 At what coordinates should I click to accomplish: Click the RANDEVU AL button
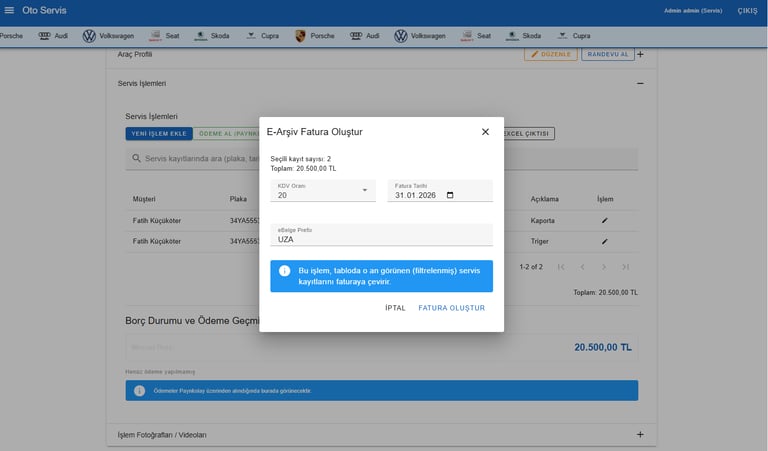click(608, 54)
